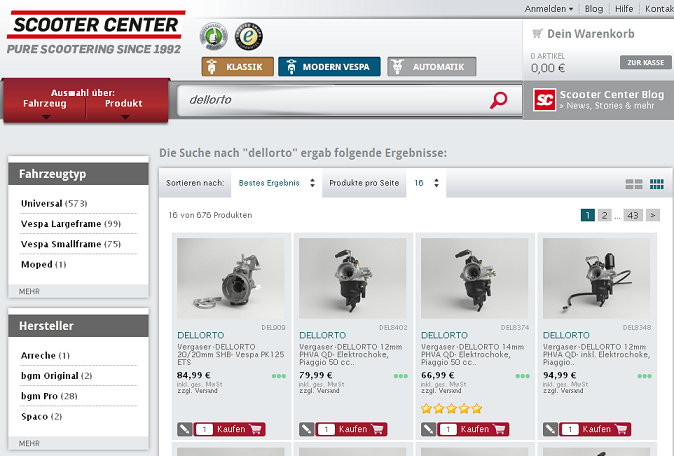Screen dimensions: 674x456
Task: Open thumbnail of DEL909 SHB carburetor
Action: [231, 278]
